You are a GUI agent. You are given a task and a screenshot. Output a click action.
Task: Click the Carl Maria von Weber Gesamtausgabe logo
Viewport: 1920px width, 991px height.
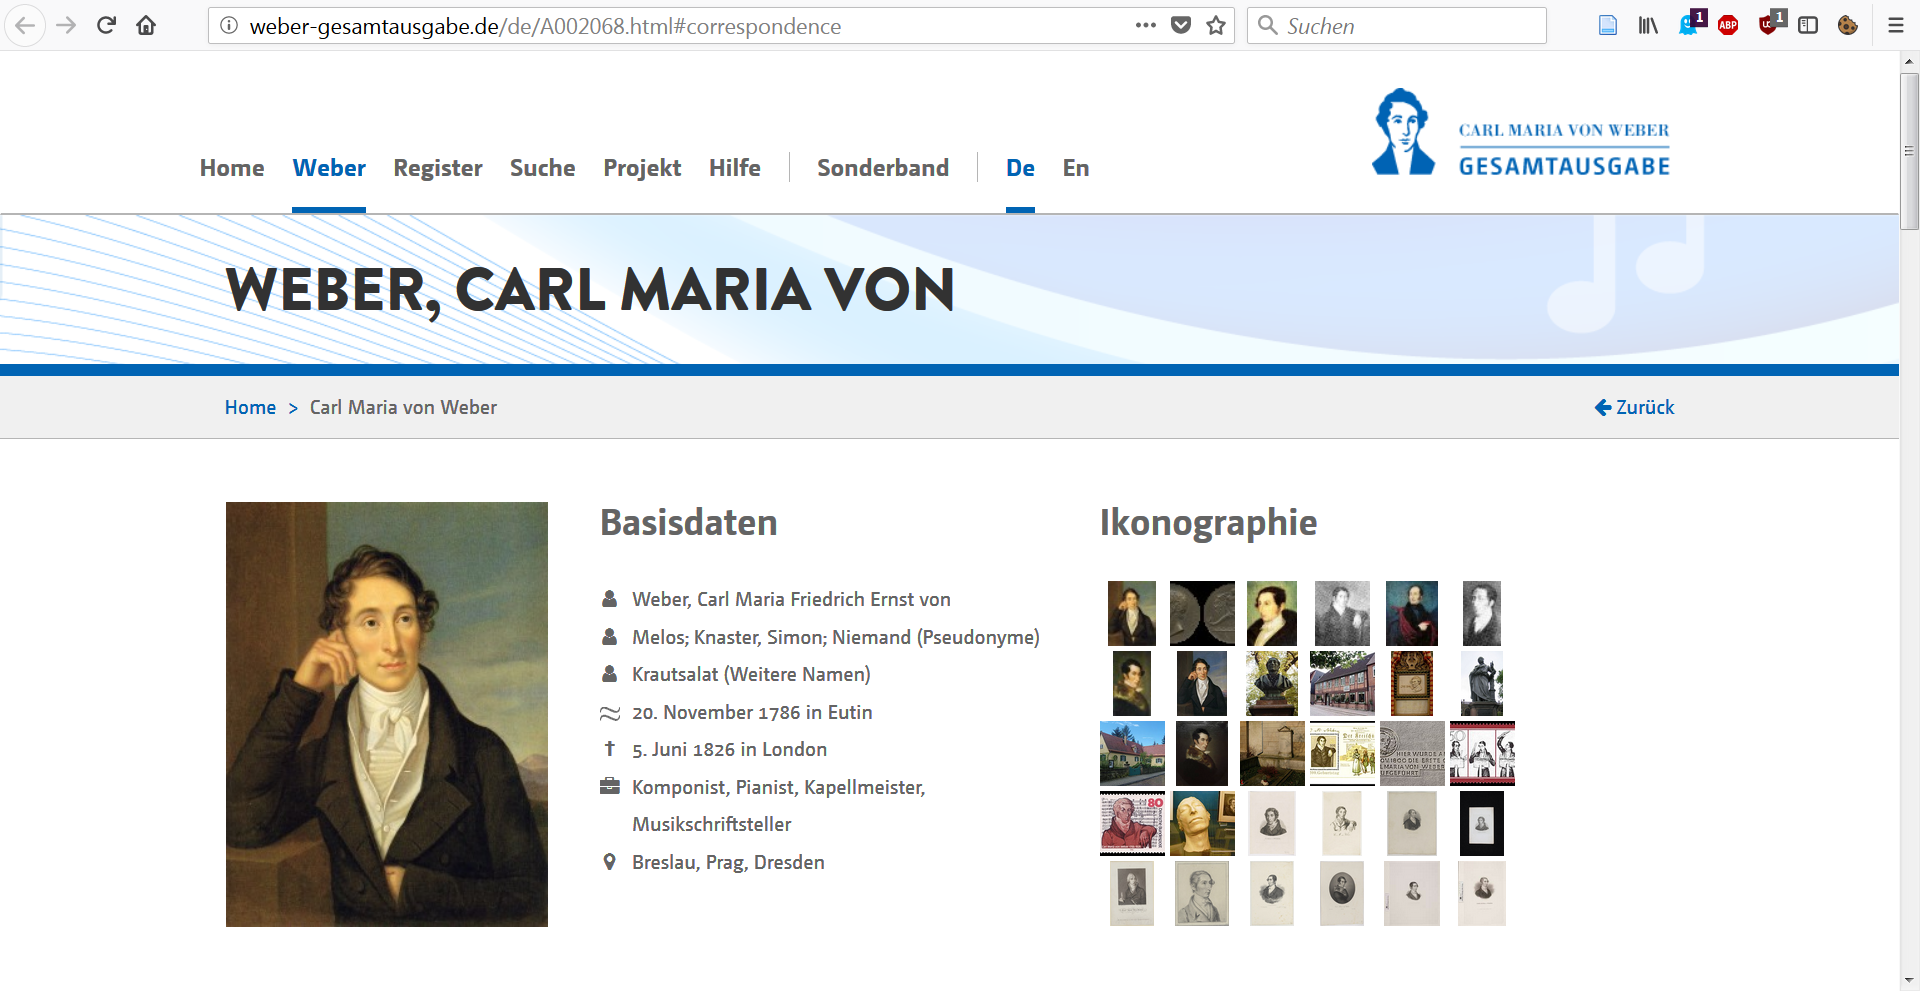point(1520,133)
